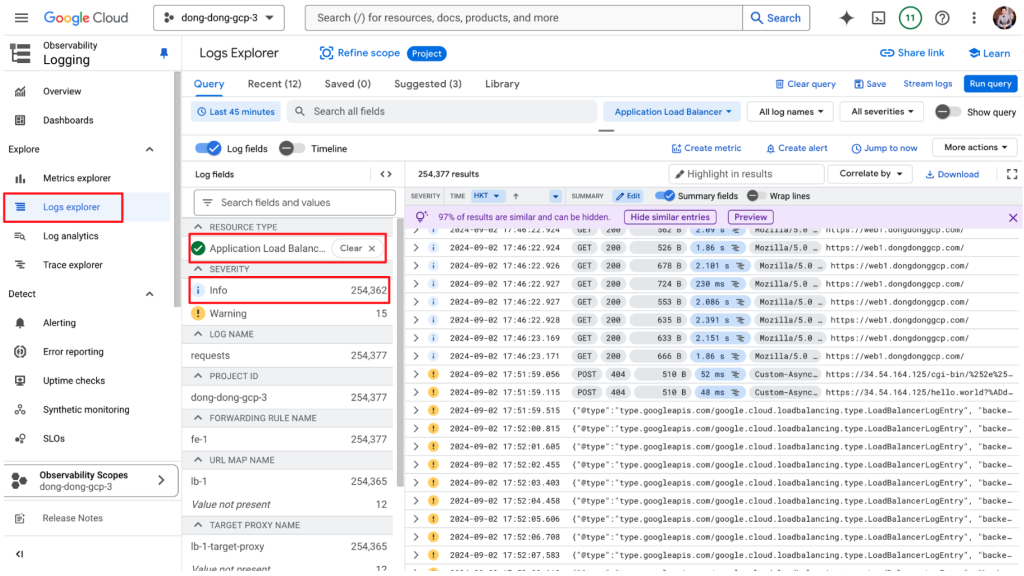Switch to the Recent (12) tab
The height and width of the screenshot is (576, 1024).
pos(274,84)
